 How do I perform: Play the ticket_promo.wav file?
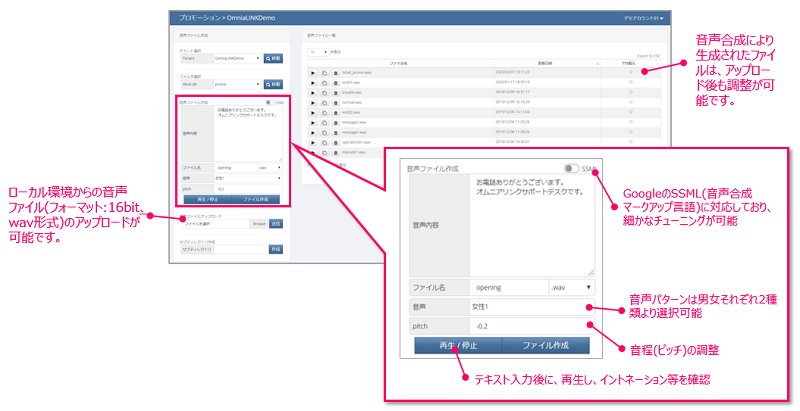313,73
